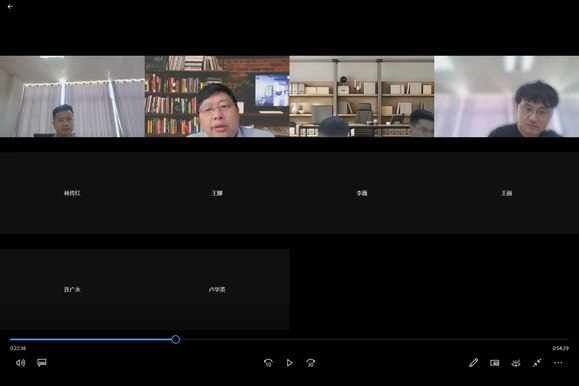Open the subtitles and audio menu
Viewport: 579px width, 386px height.
42,363
